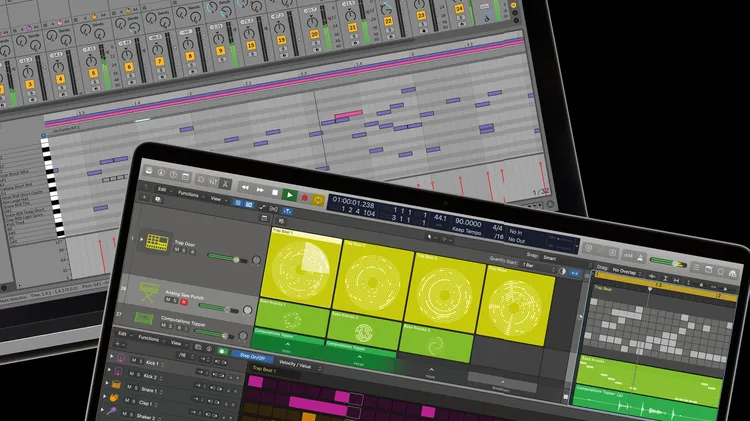
Task: Adjust Analog Saw Punch volume slider
Action: pyautogui.click(x=219, y=308)
